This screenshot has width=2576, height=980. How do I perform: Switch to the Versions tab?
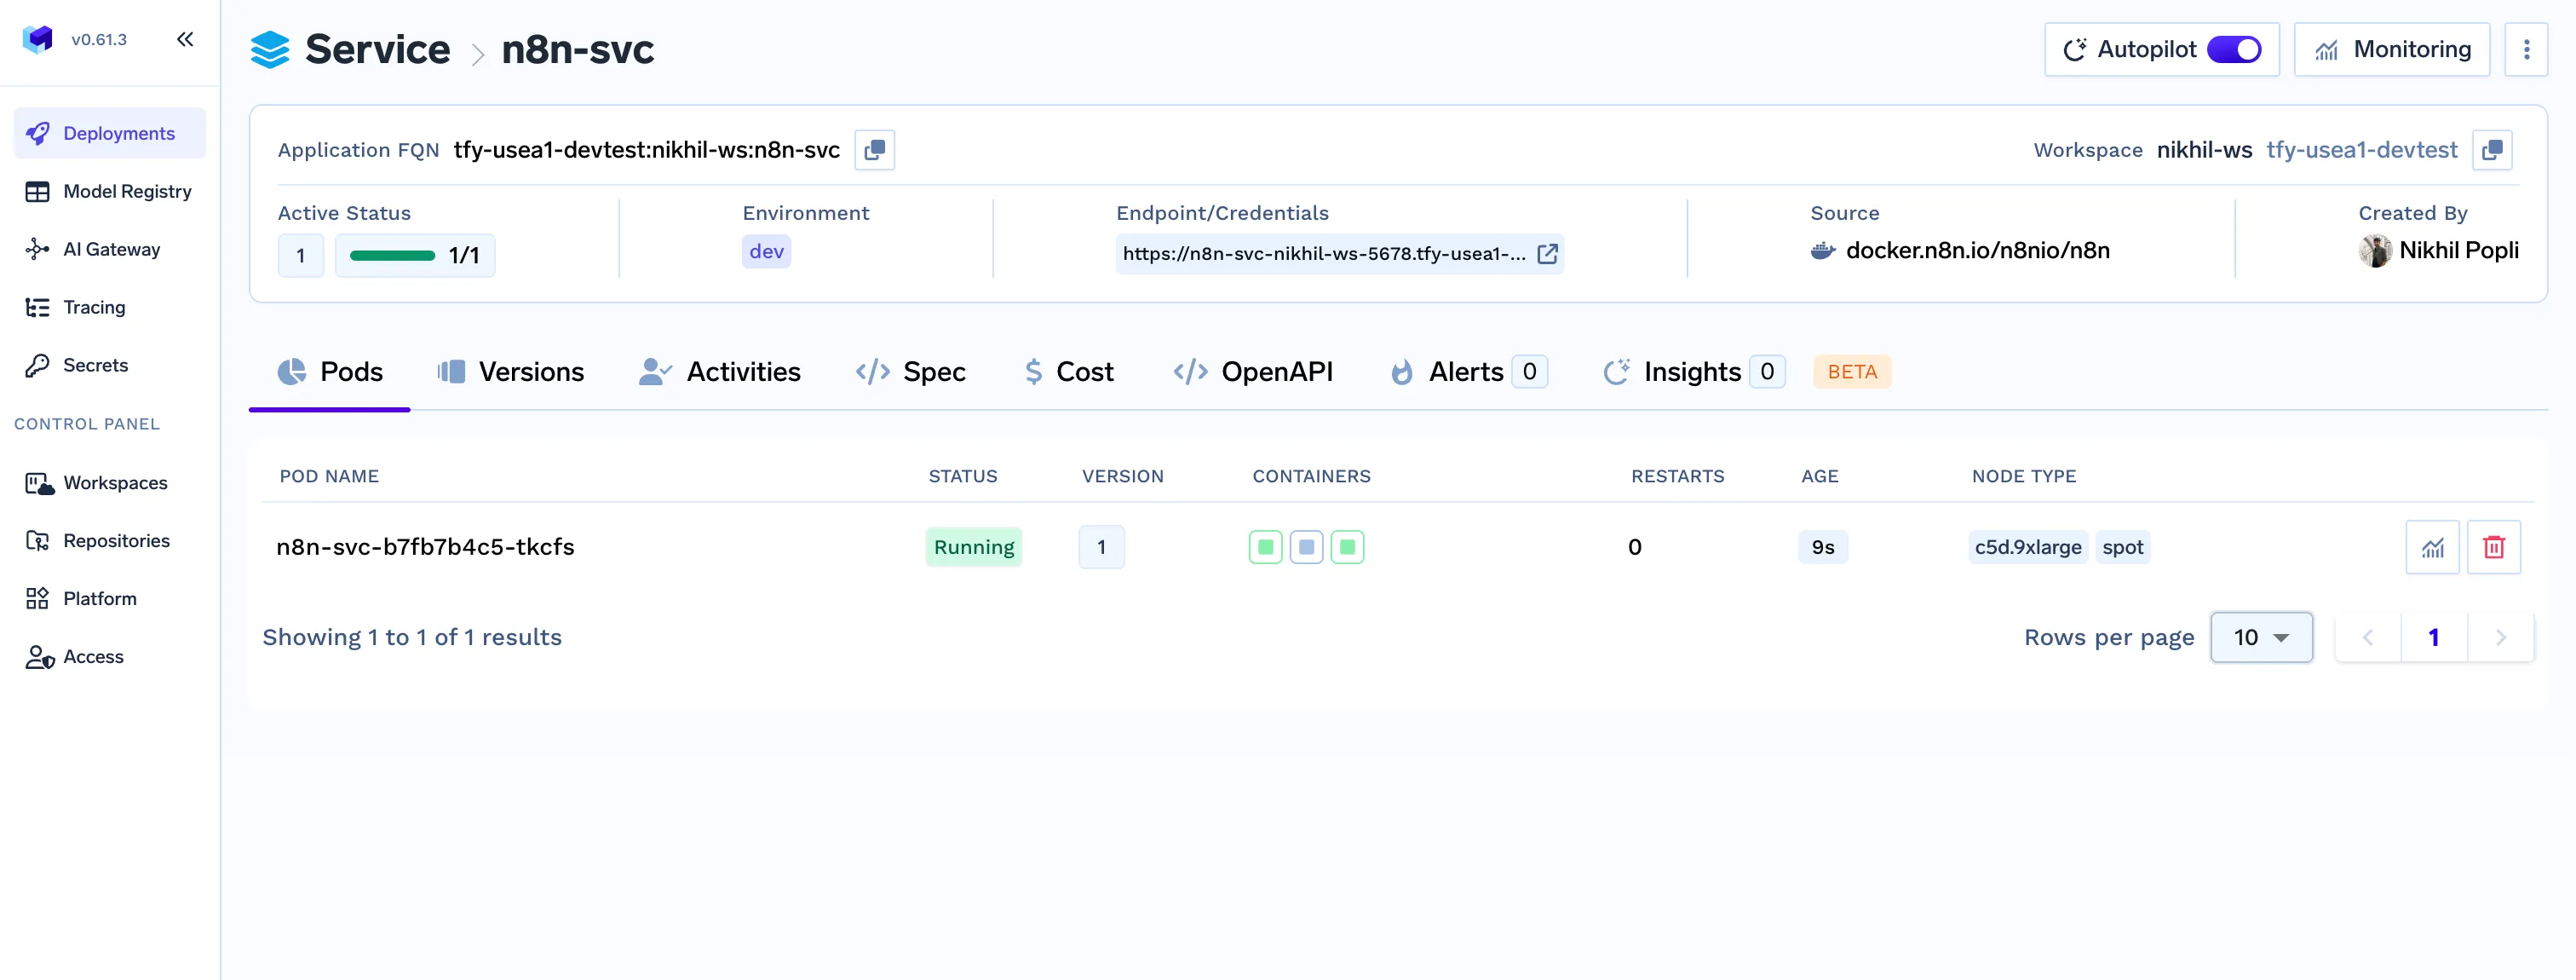coord(511,372)
